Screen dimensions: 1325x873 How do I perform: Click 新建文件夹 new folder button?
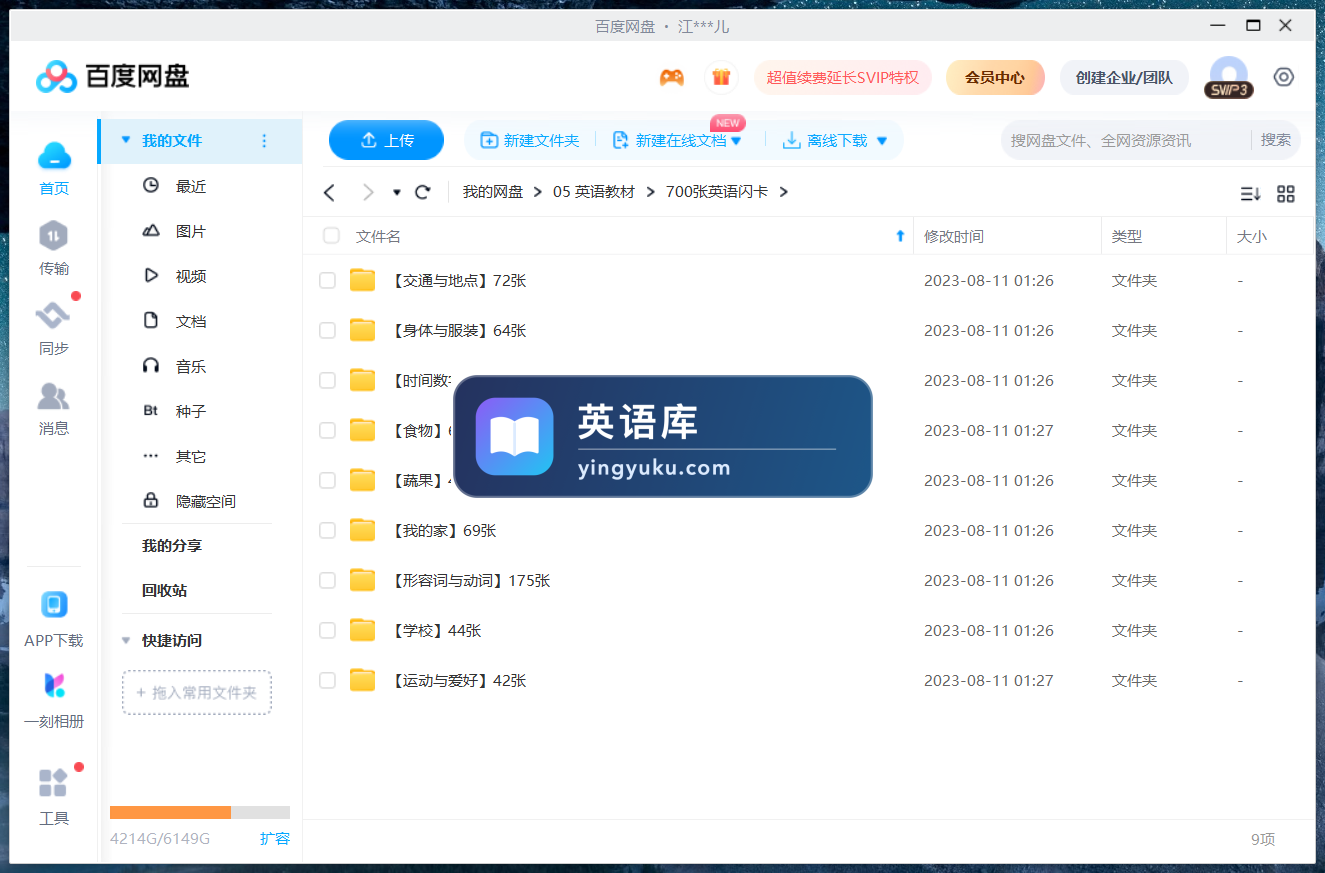[x=530, y=141]
